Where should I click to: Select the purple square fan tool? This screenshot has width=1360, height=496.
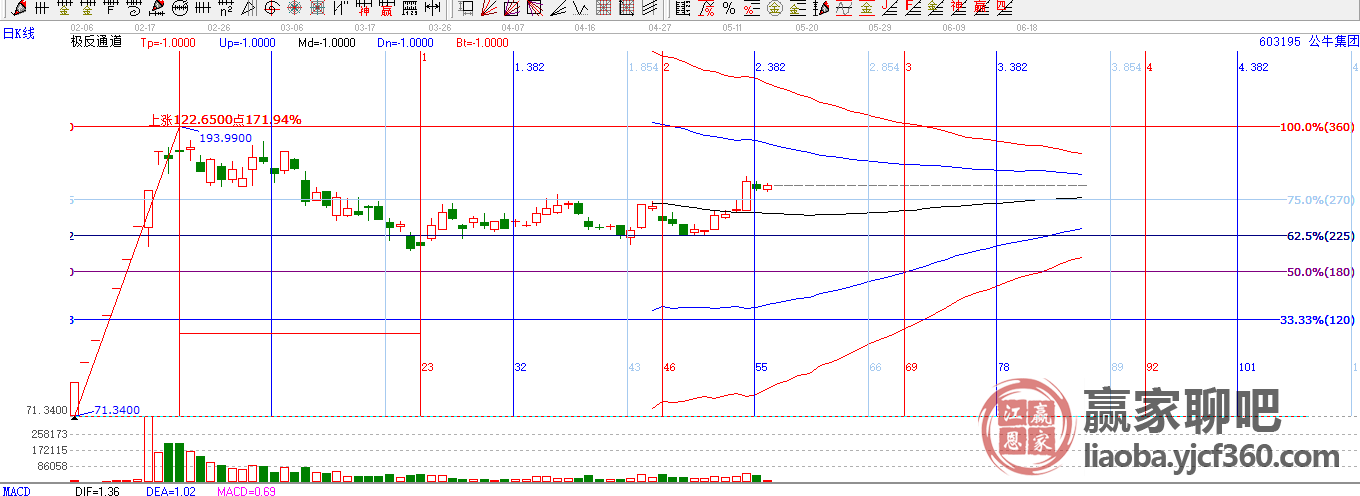(511, 8)
